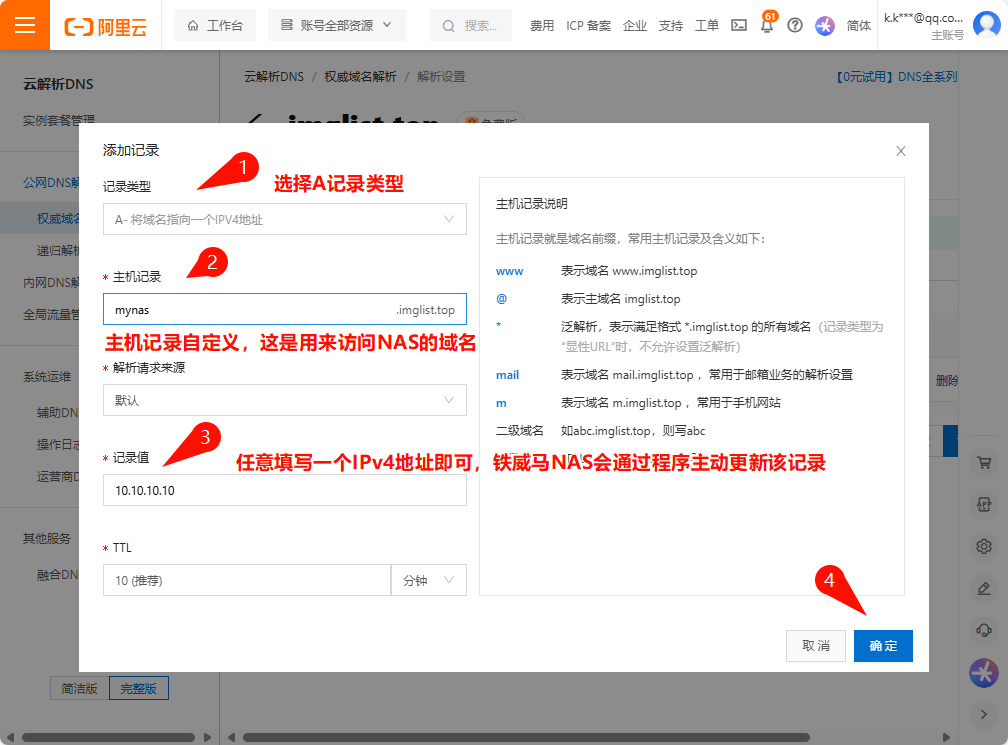Viewport: 1008px width, 745px height.
Task: Open the 支持 menu
Action: click(670, 26)
